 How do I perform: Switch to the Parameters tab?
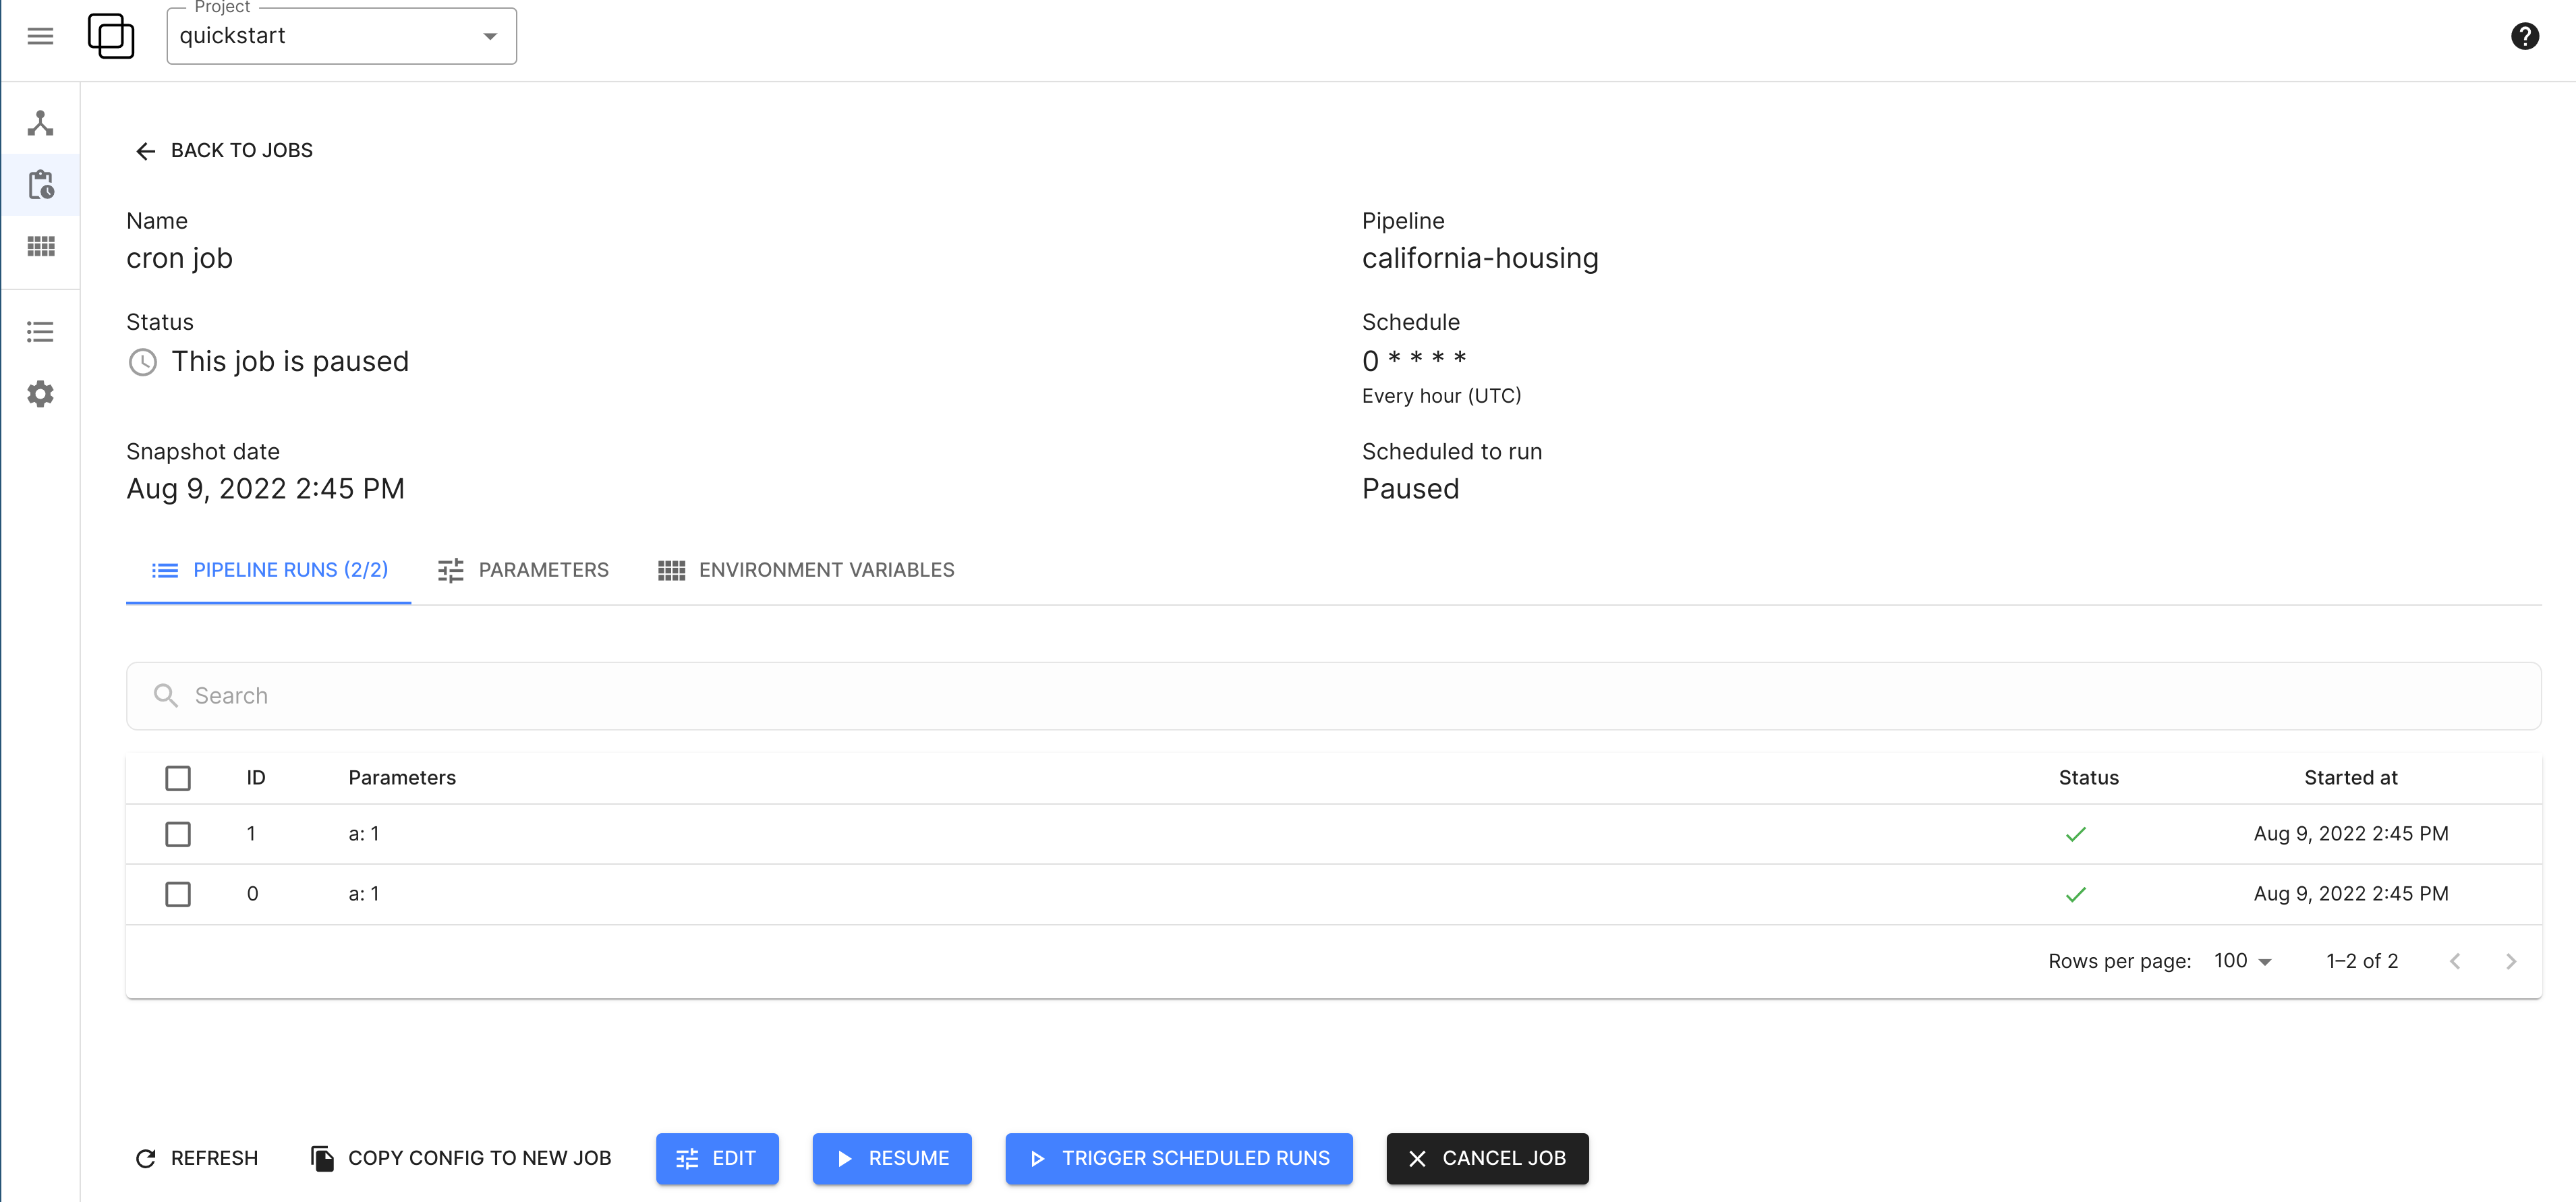(523, 570)
